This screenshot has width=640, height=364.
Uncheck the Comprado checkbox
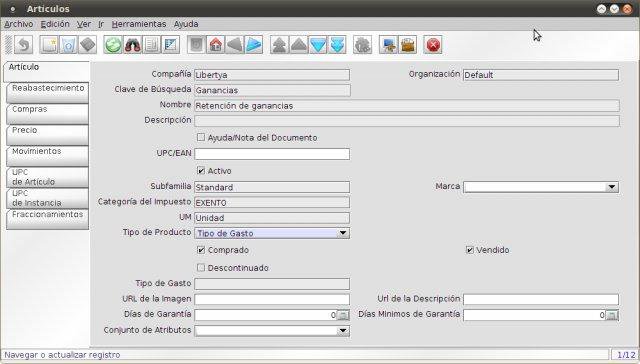coord(201,249)
